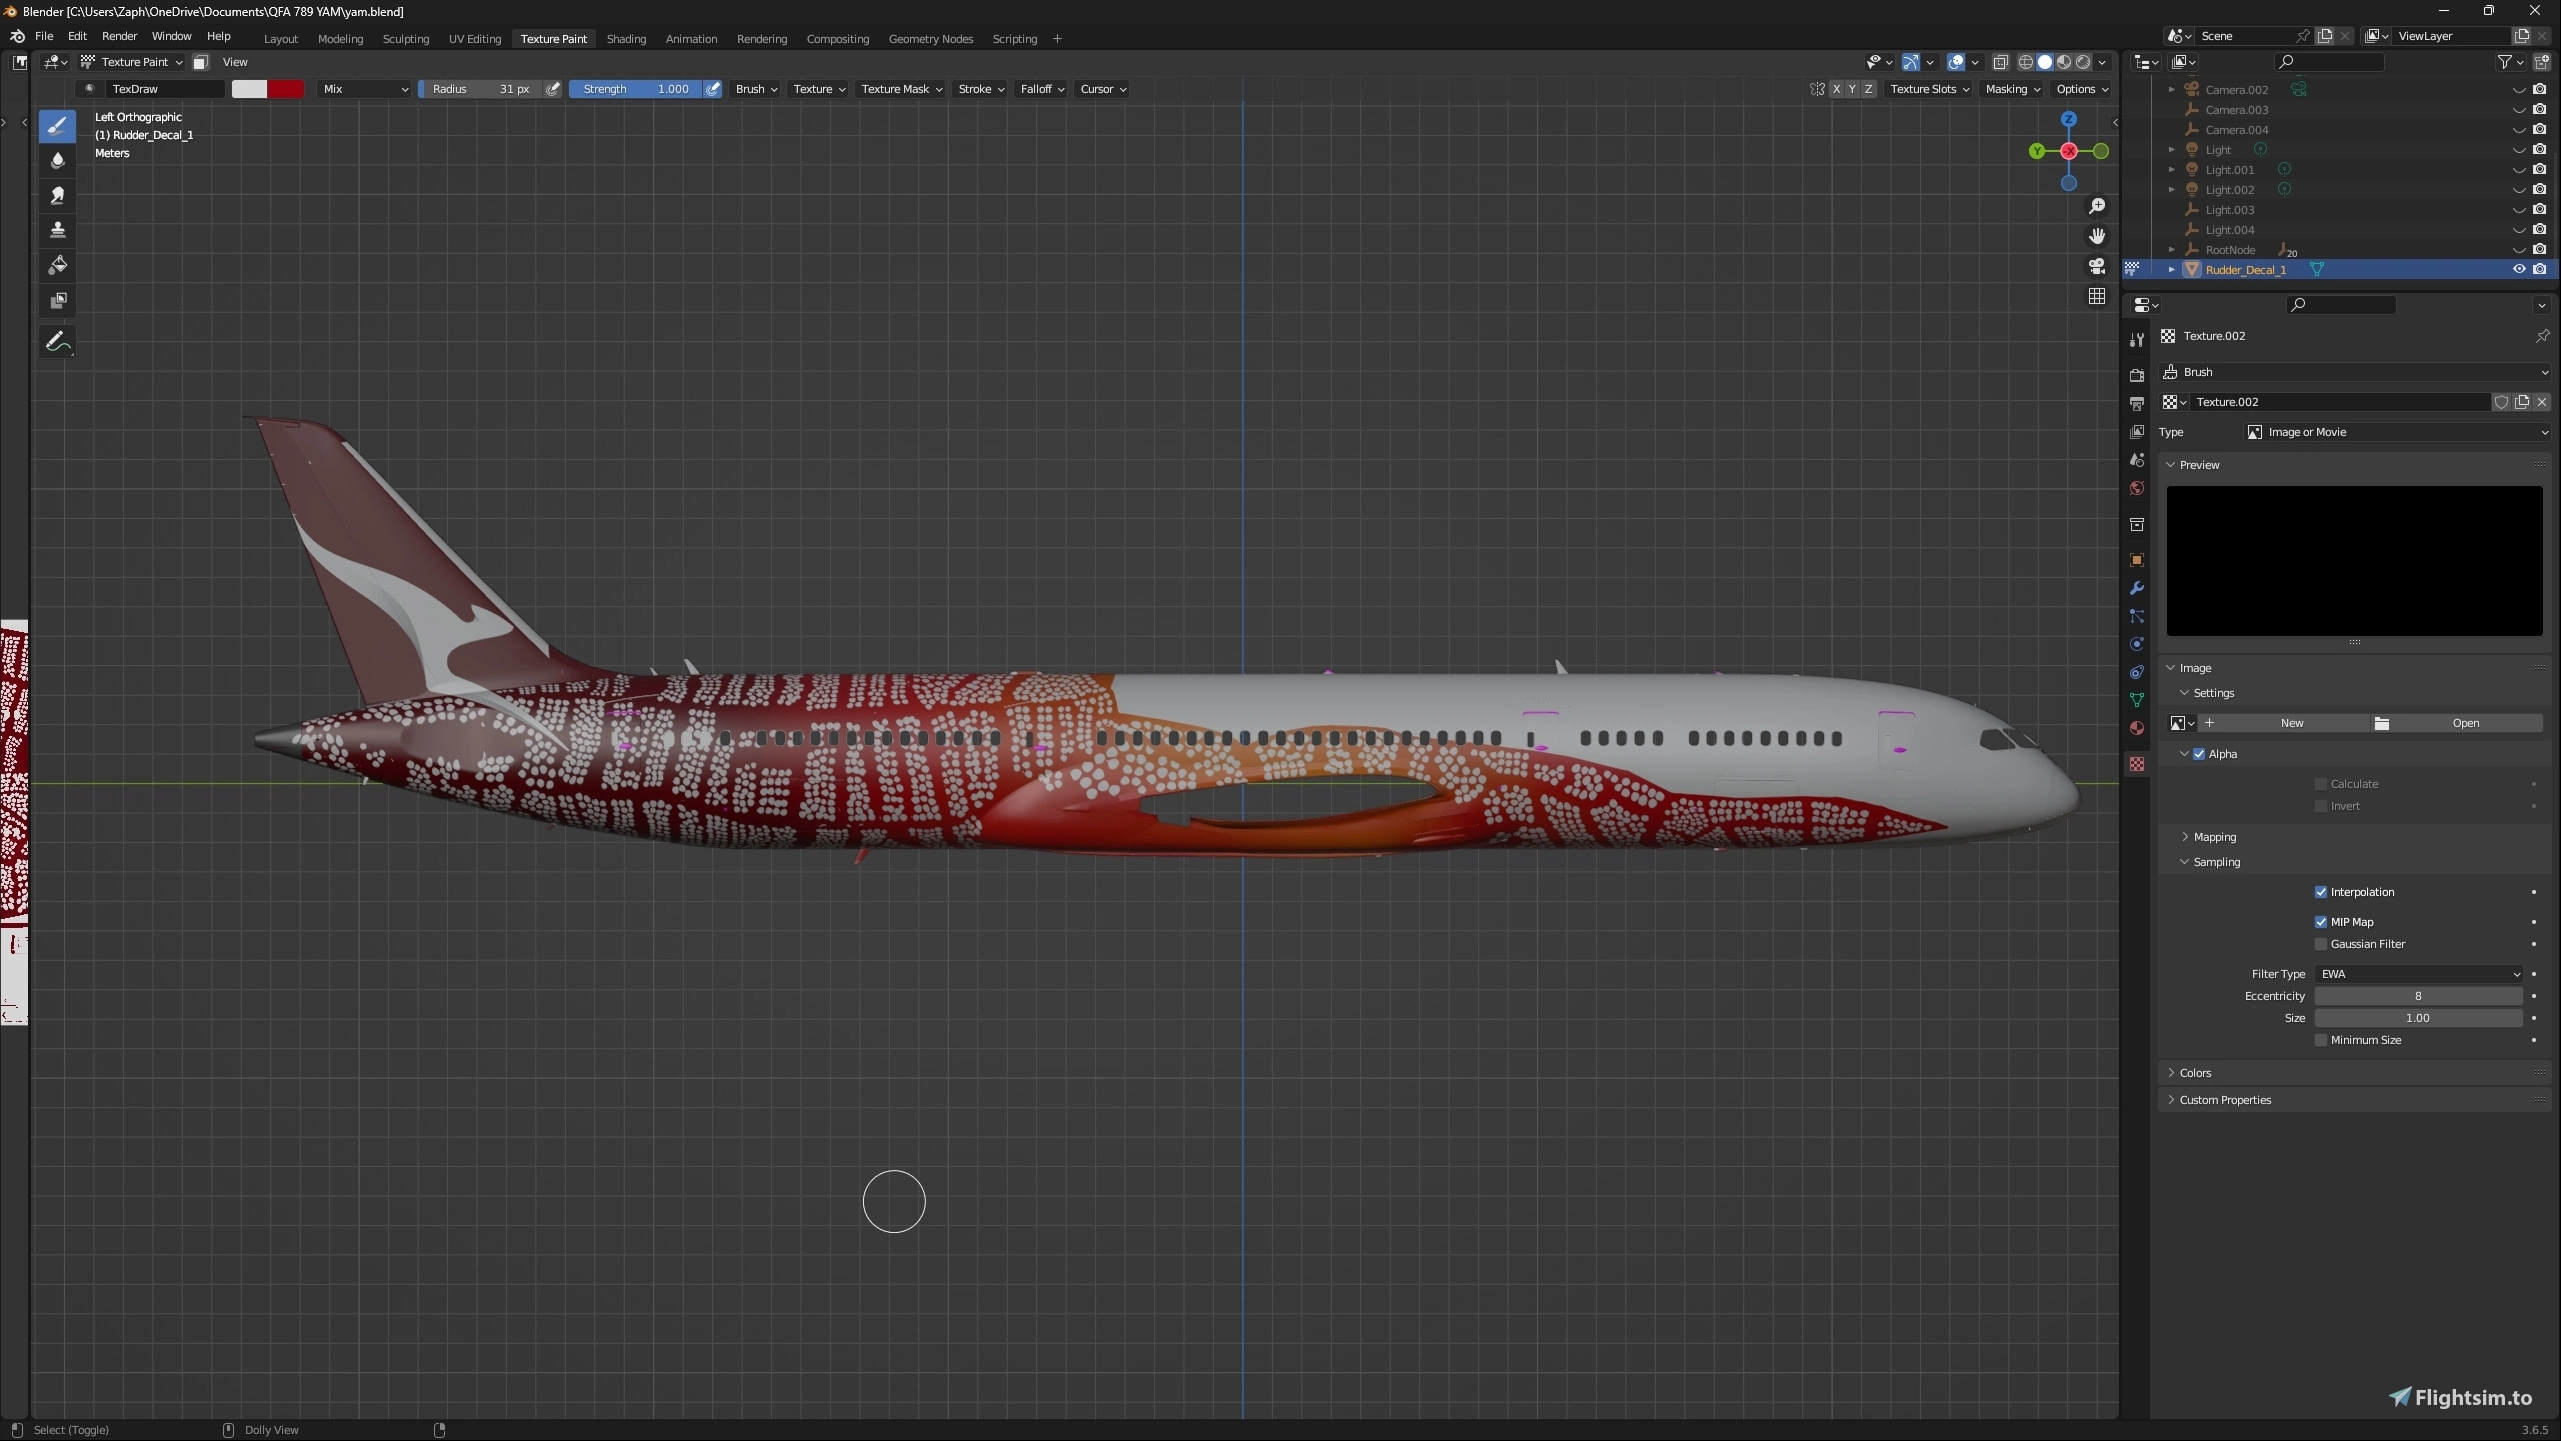Open the Material properties tab
Viewport: 2561px width, 1441px height.
click(x=2136, y=728)
